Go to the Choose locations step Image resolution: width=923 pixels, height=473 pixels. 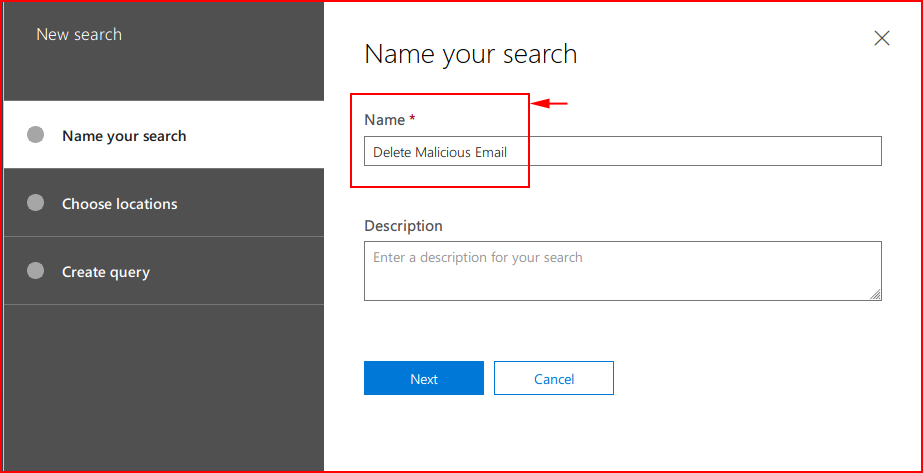coord(164,203)
